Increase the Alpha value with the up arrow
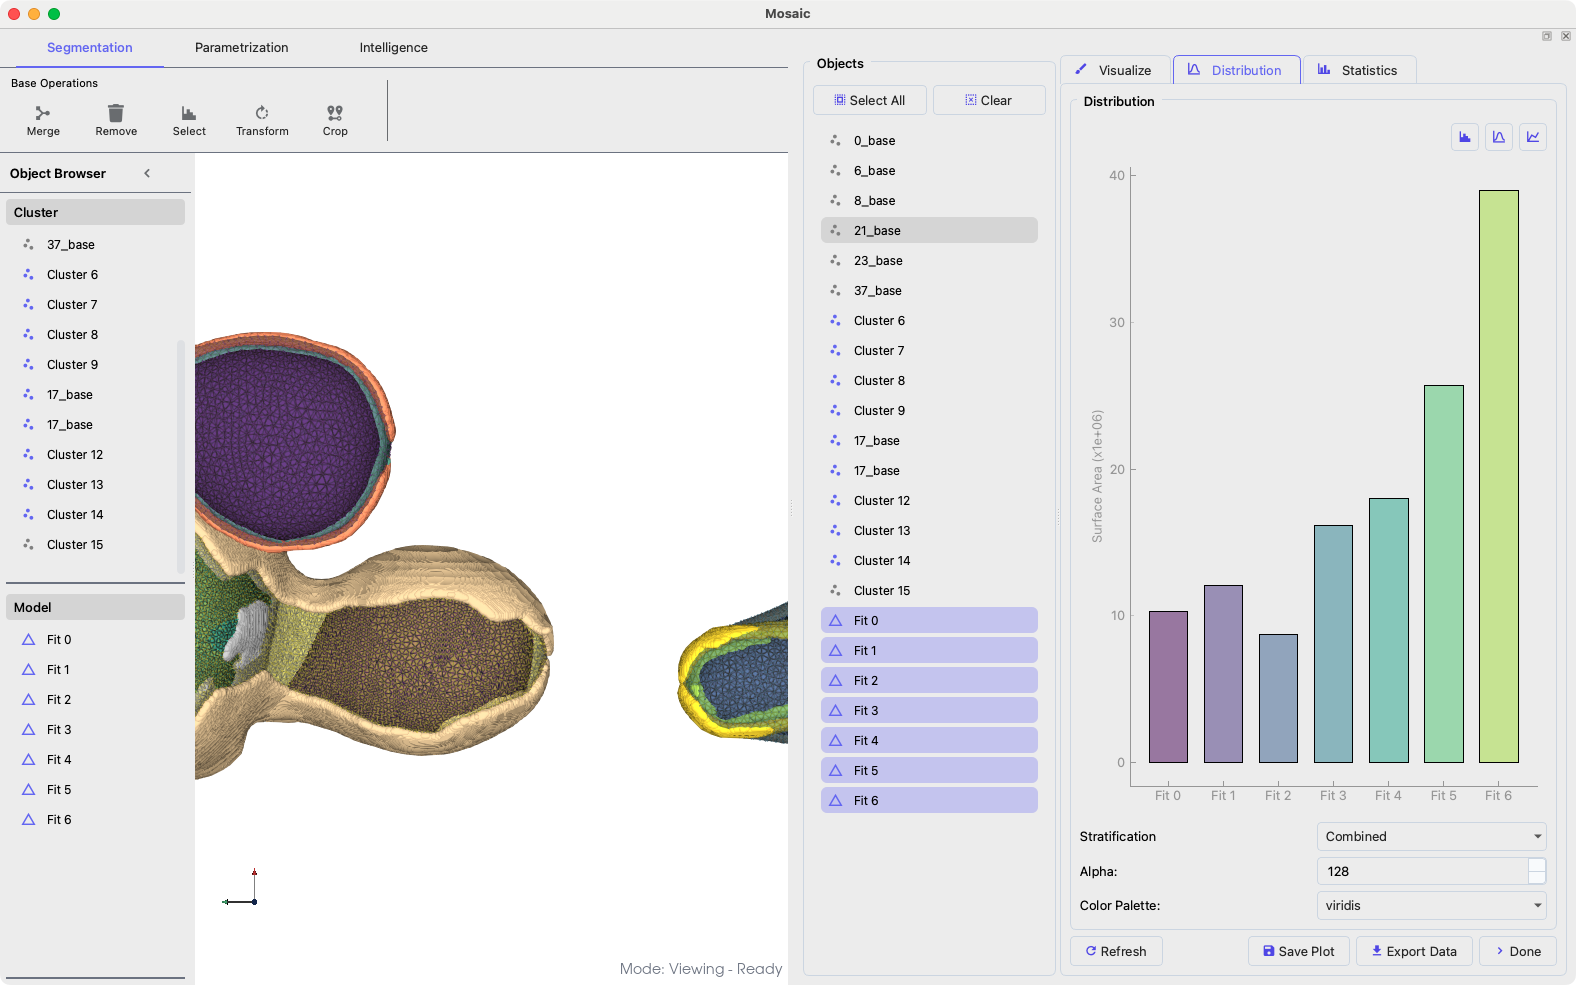The height and width of the screenshot is (985, 1576). (1538, 865)
